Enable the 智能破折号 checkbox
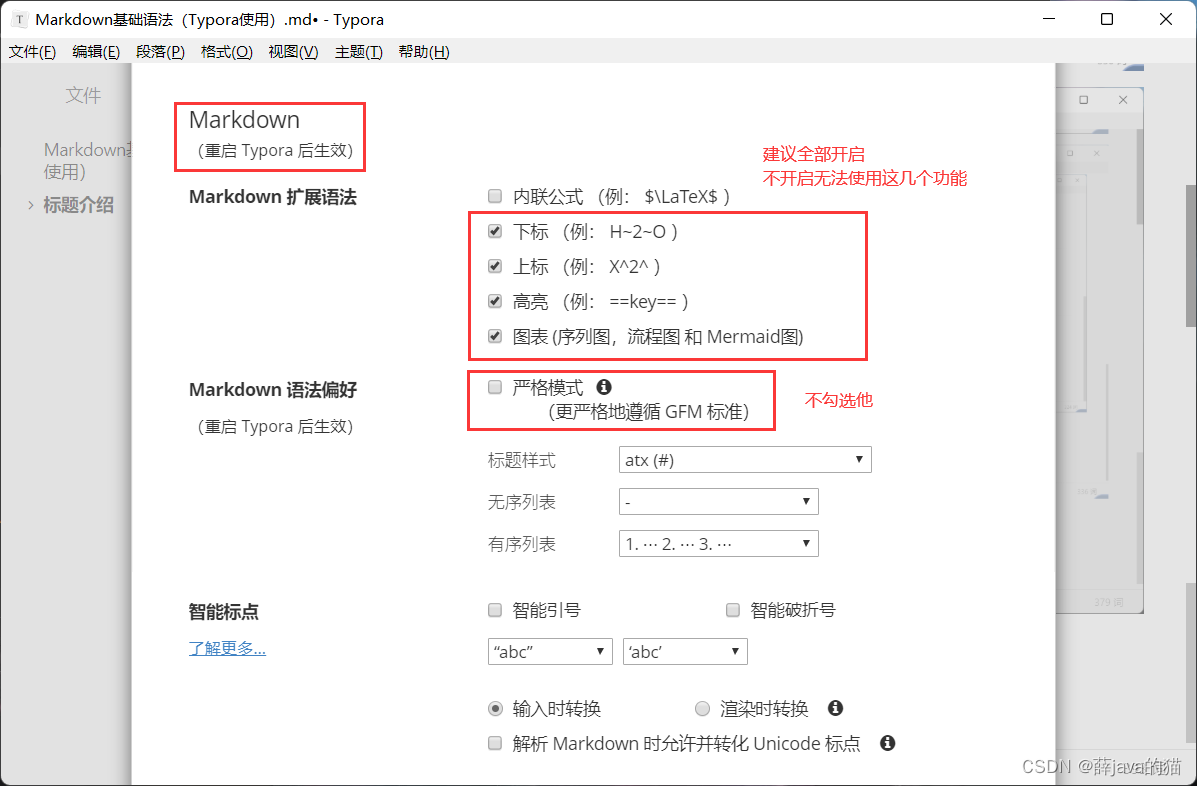 click(732, 610)
